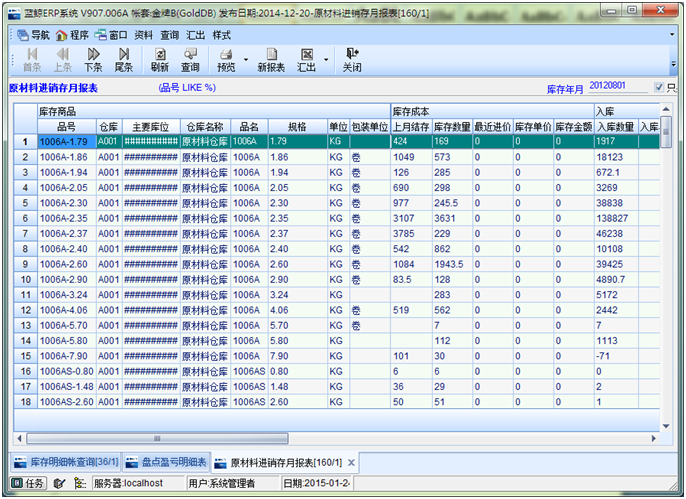Click the tree icon in status bar

click(x=80, y=483)
